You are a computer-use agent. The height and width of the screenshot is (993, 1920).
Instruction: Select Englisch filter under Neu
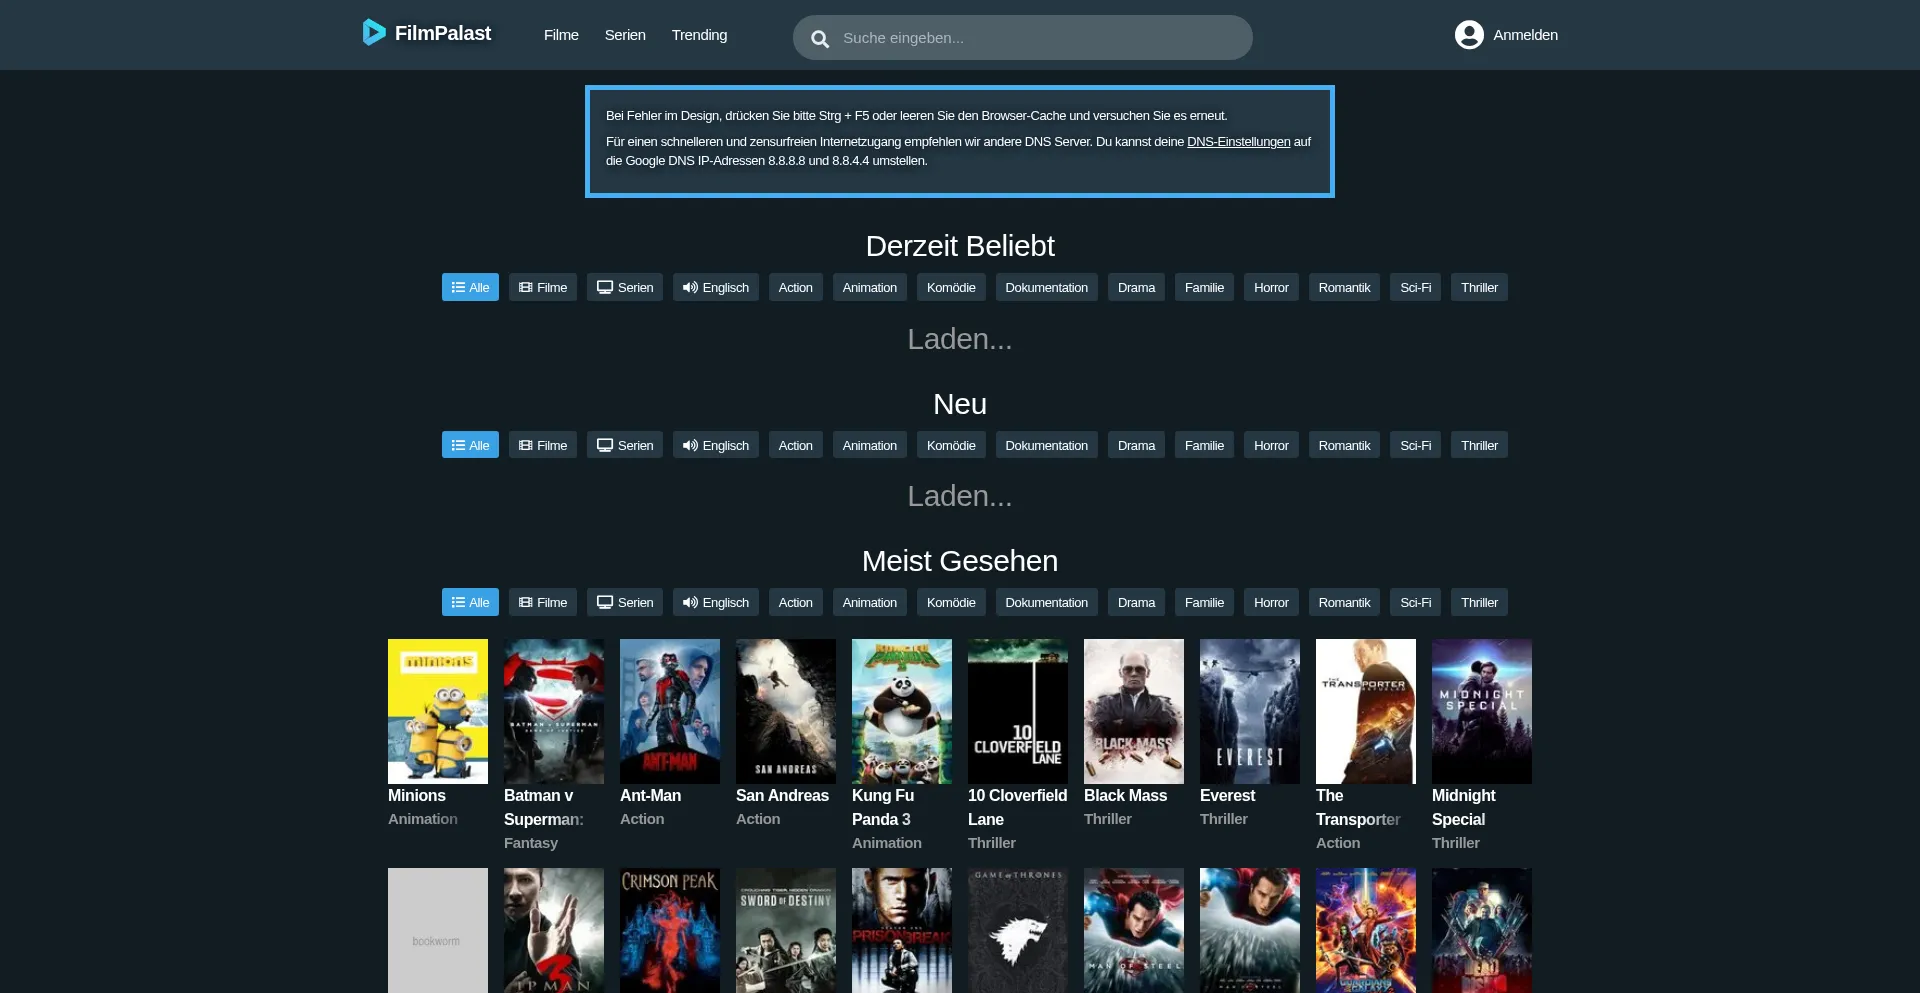tap(716, 445)
